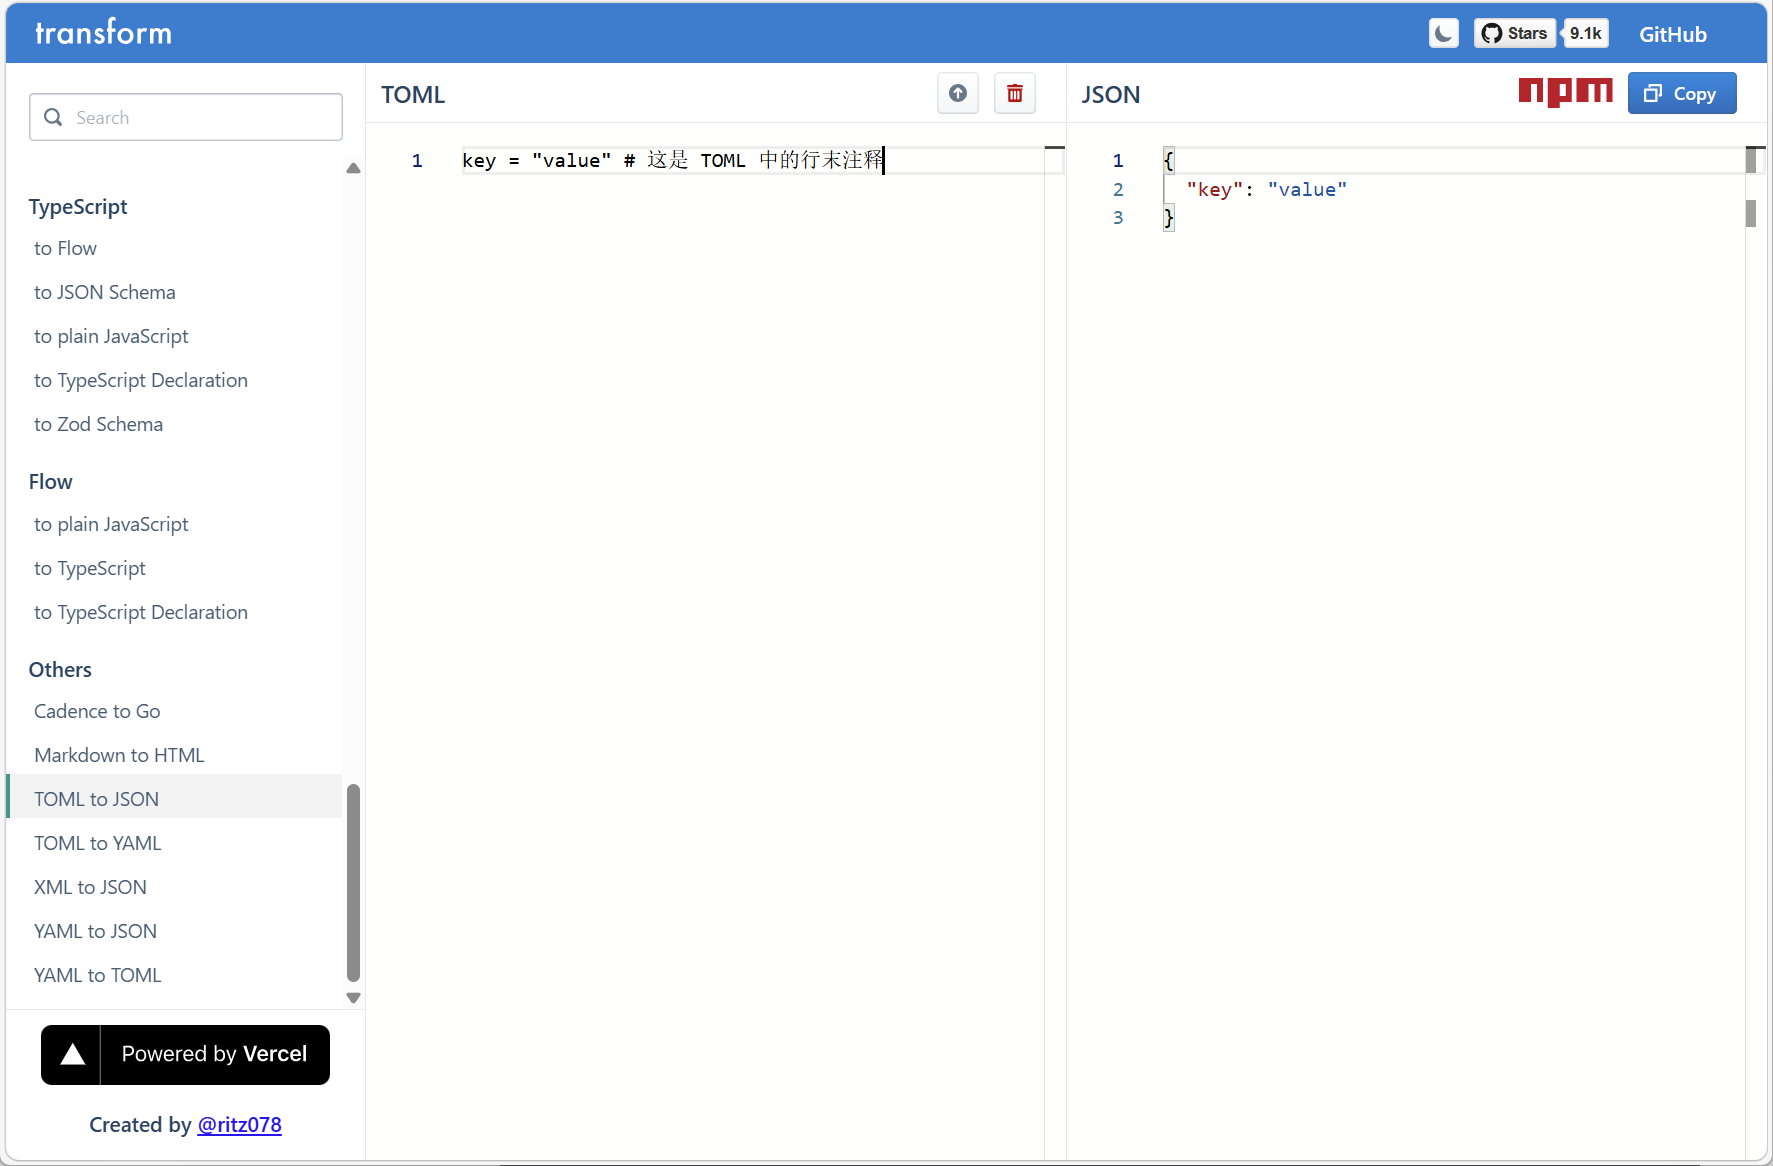Visit the @ritz078 creator link
1773x1166 pixels.
point(239,1125)
